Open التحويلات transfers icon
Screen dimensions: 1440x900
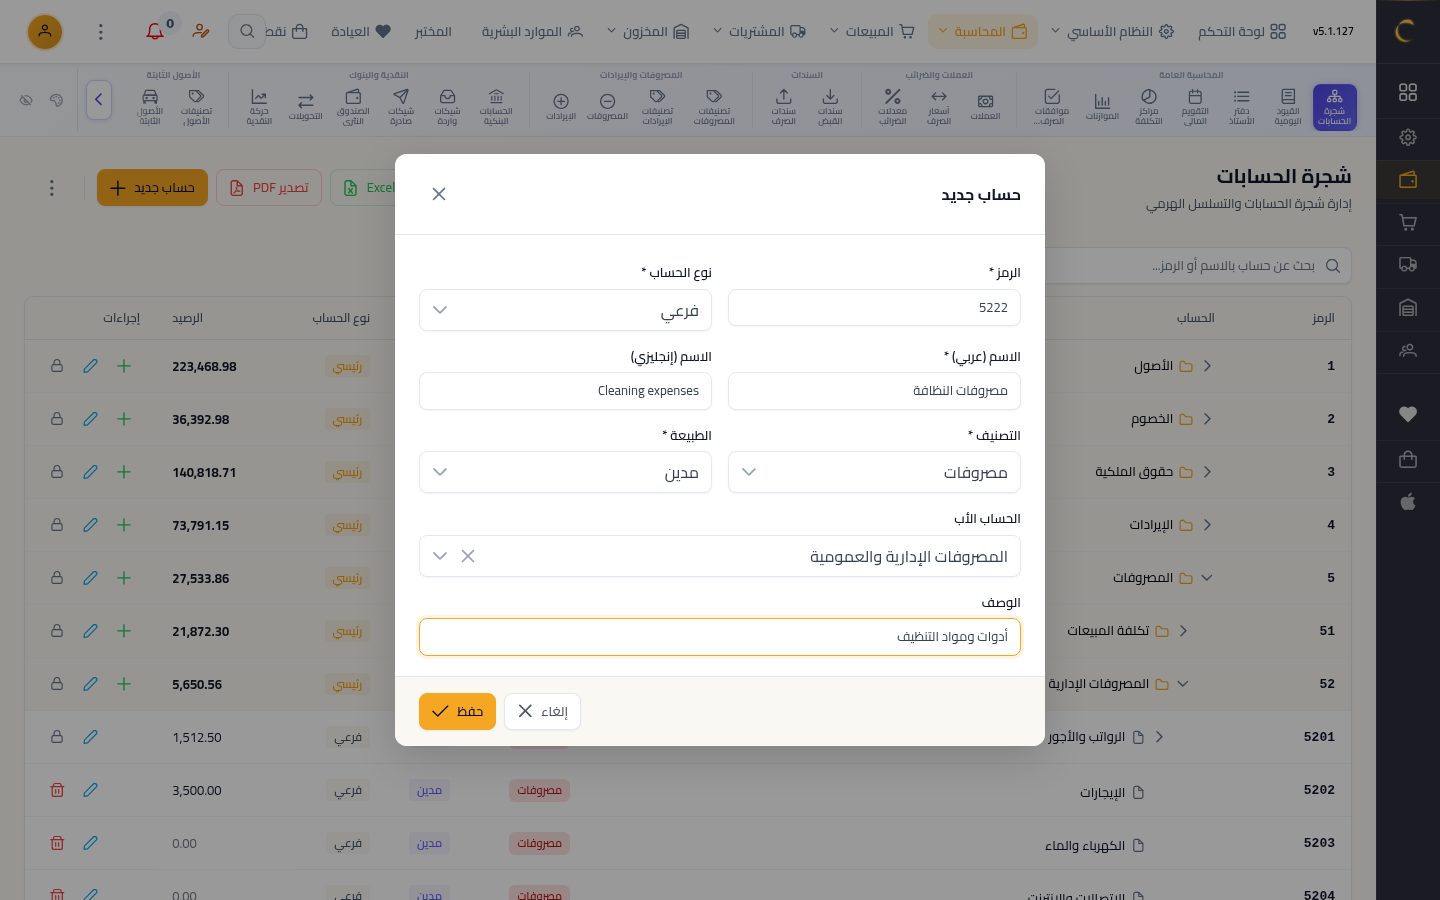306,107
